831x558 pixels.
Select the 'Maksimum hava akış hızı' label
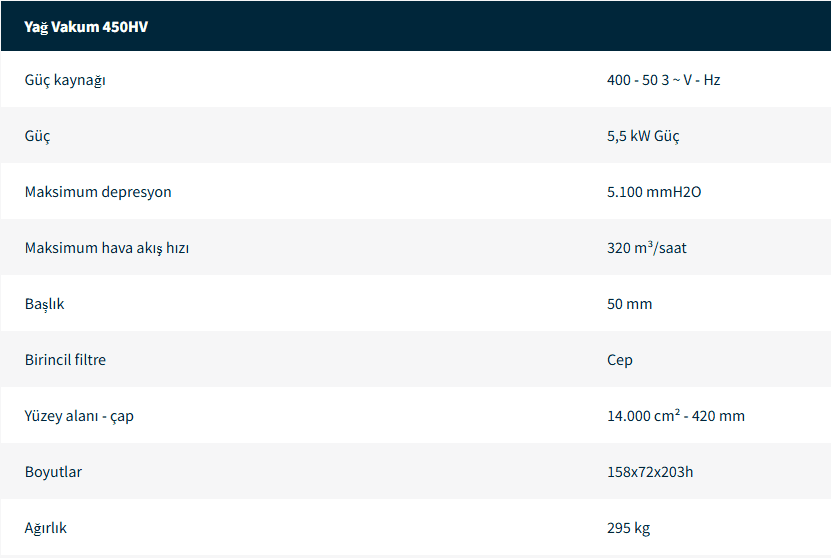[107, 248]
